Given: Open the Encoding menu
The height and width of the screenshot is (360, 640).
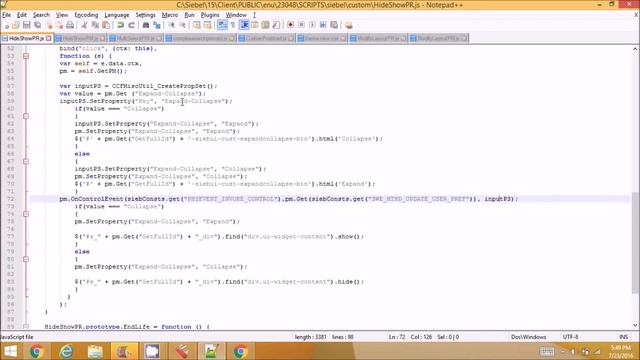Looking at the screenshot, I should [86, 15].
